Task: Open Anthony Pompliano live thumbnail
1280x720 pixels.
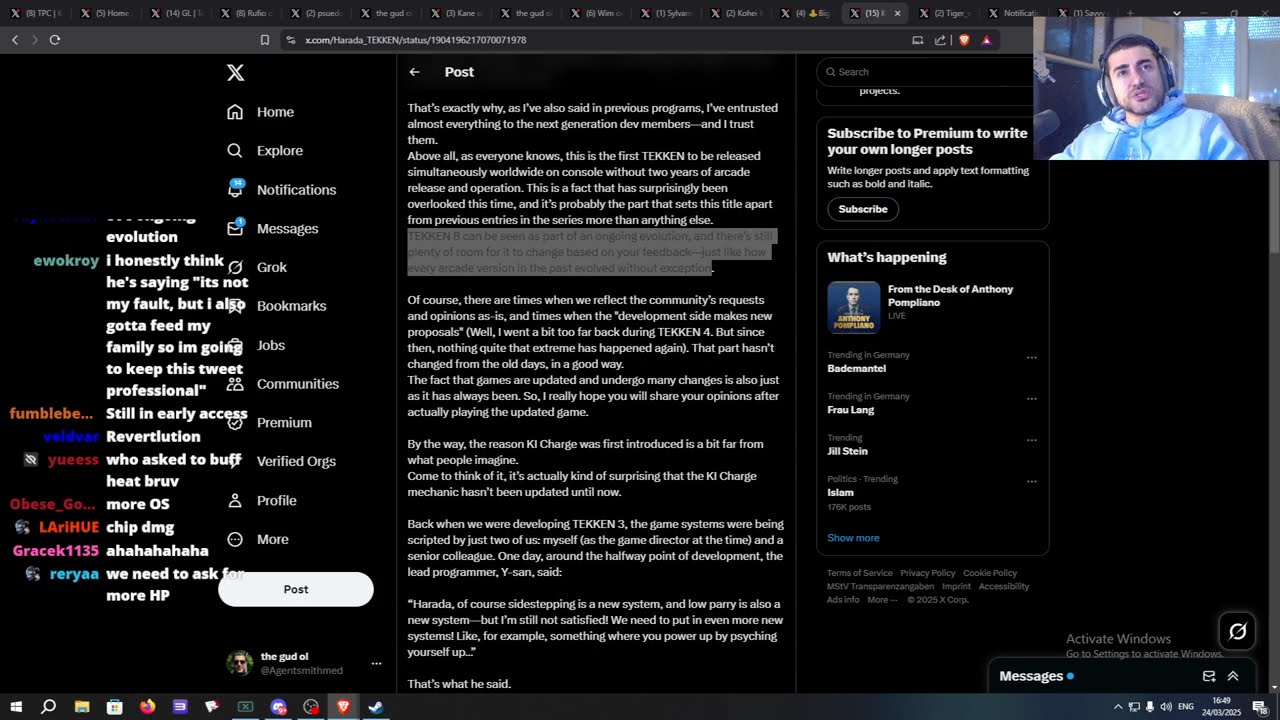Action: click(x=853, y=306)
